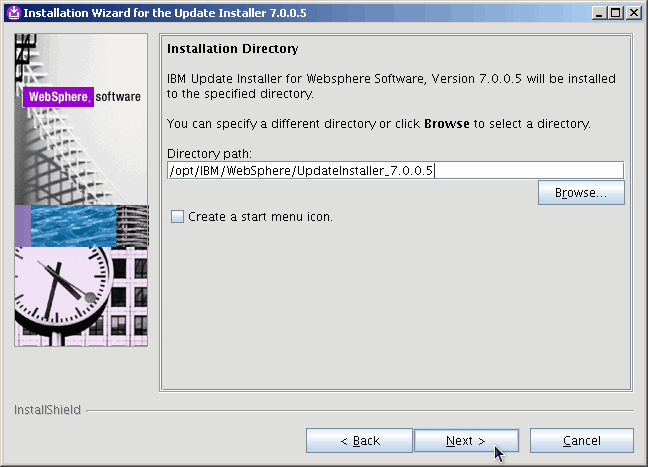Click the InstallShield label at bottom left
This screenshot has width=648, height=467.
pos(47,410)
